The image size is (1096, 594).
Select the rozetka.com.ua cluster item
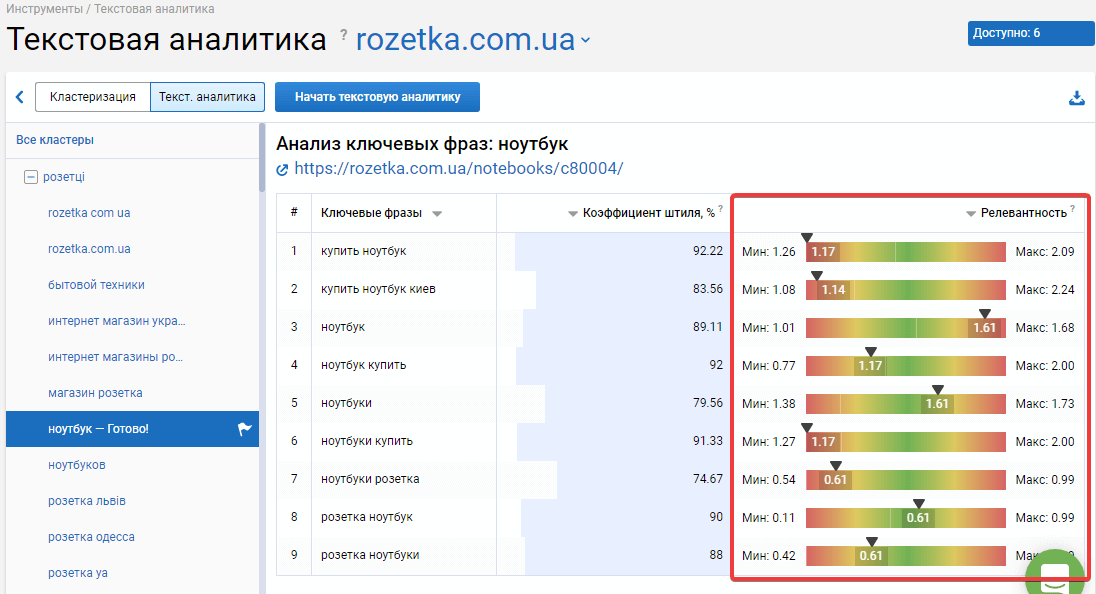point(89,249)
